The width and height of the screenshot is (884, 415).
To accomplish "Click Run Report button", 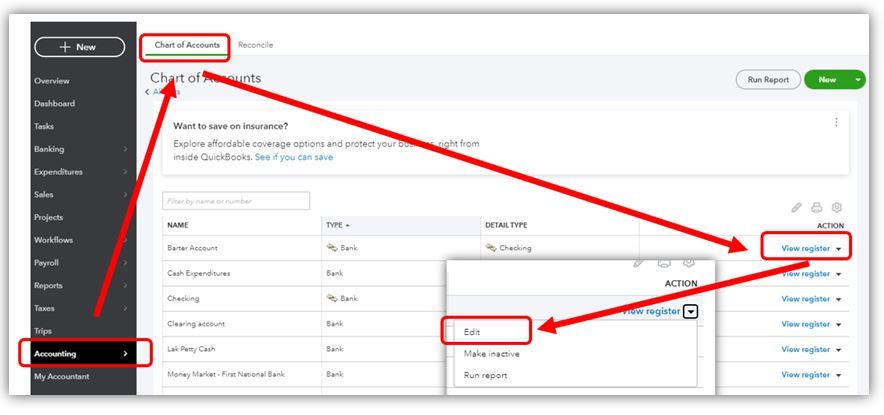I will (x=768, y=80).
